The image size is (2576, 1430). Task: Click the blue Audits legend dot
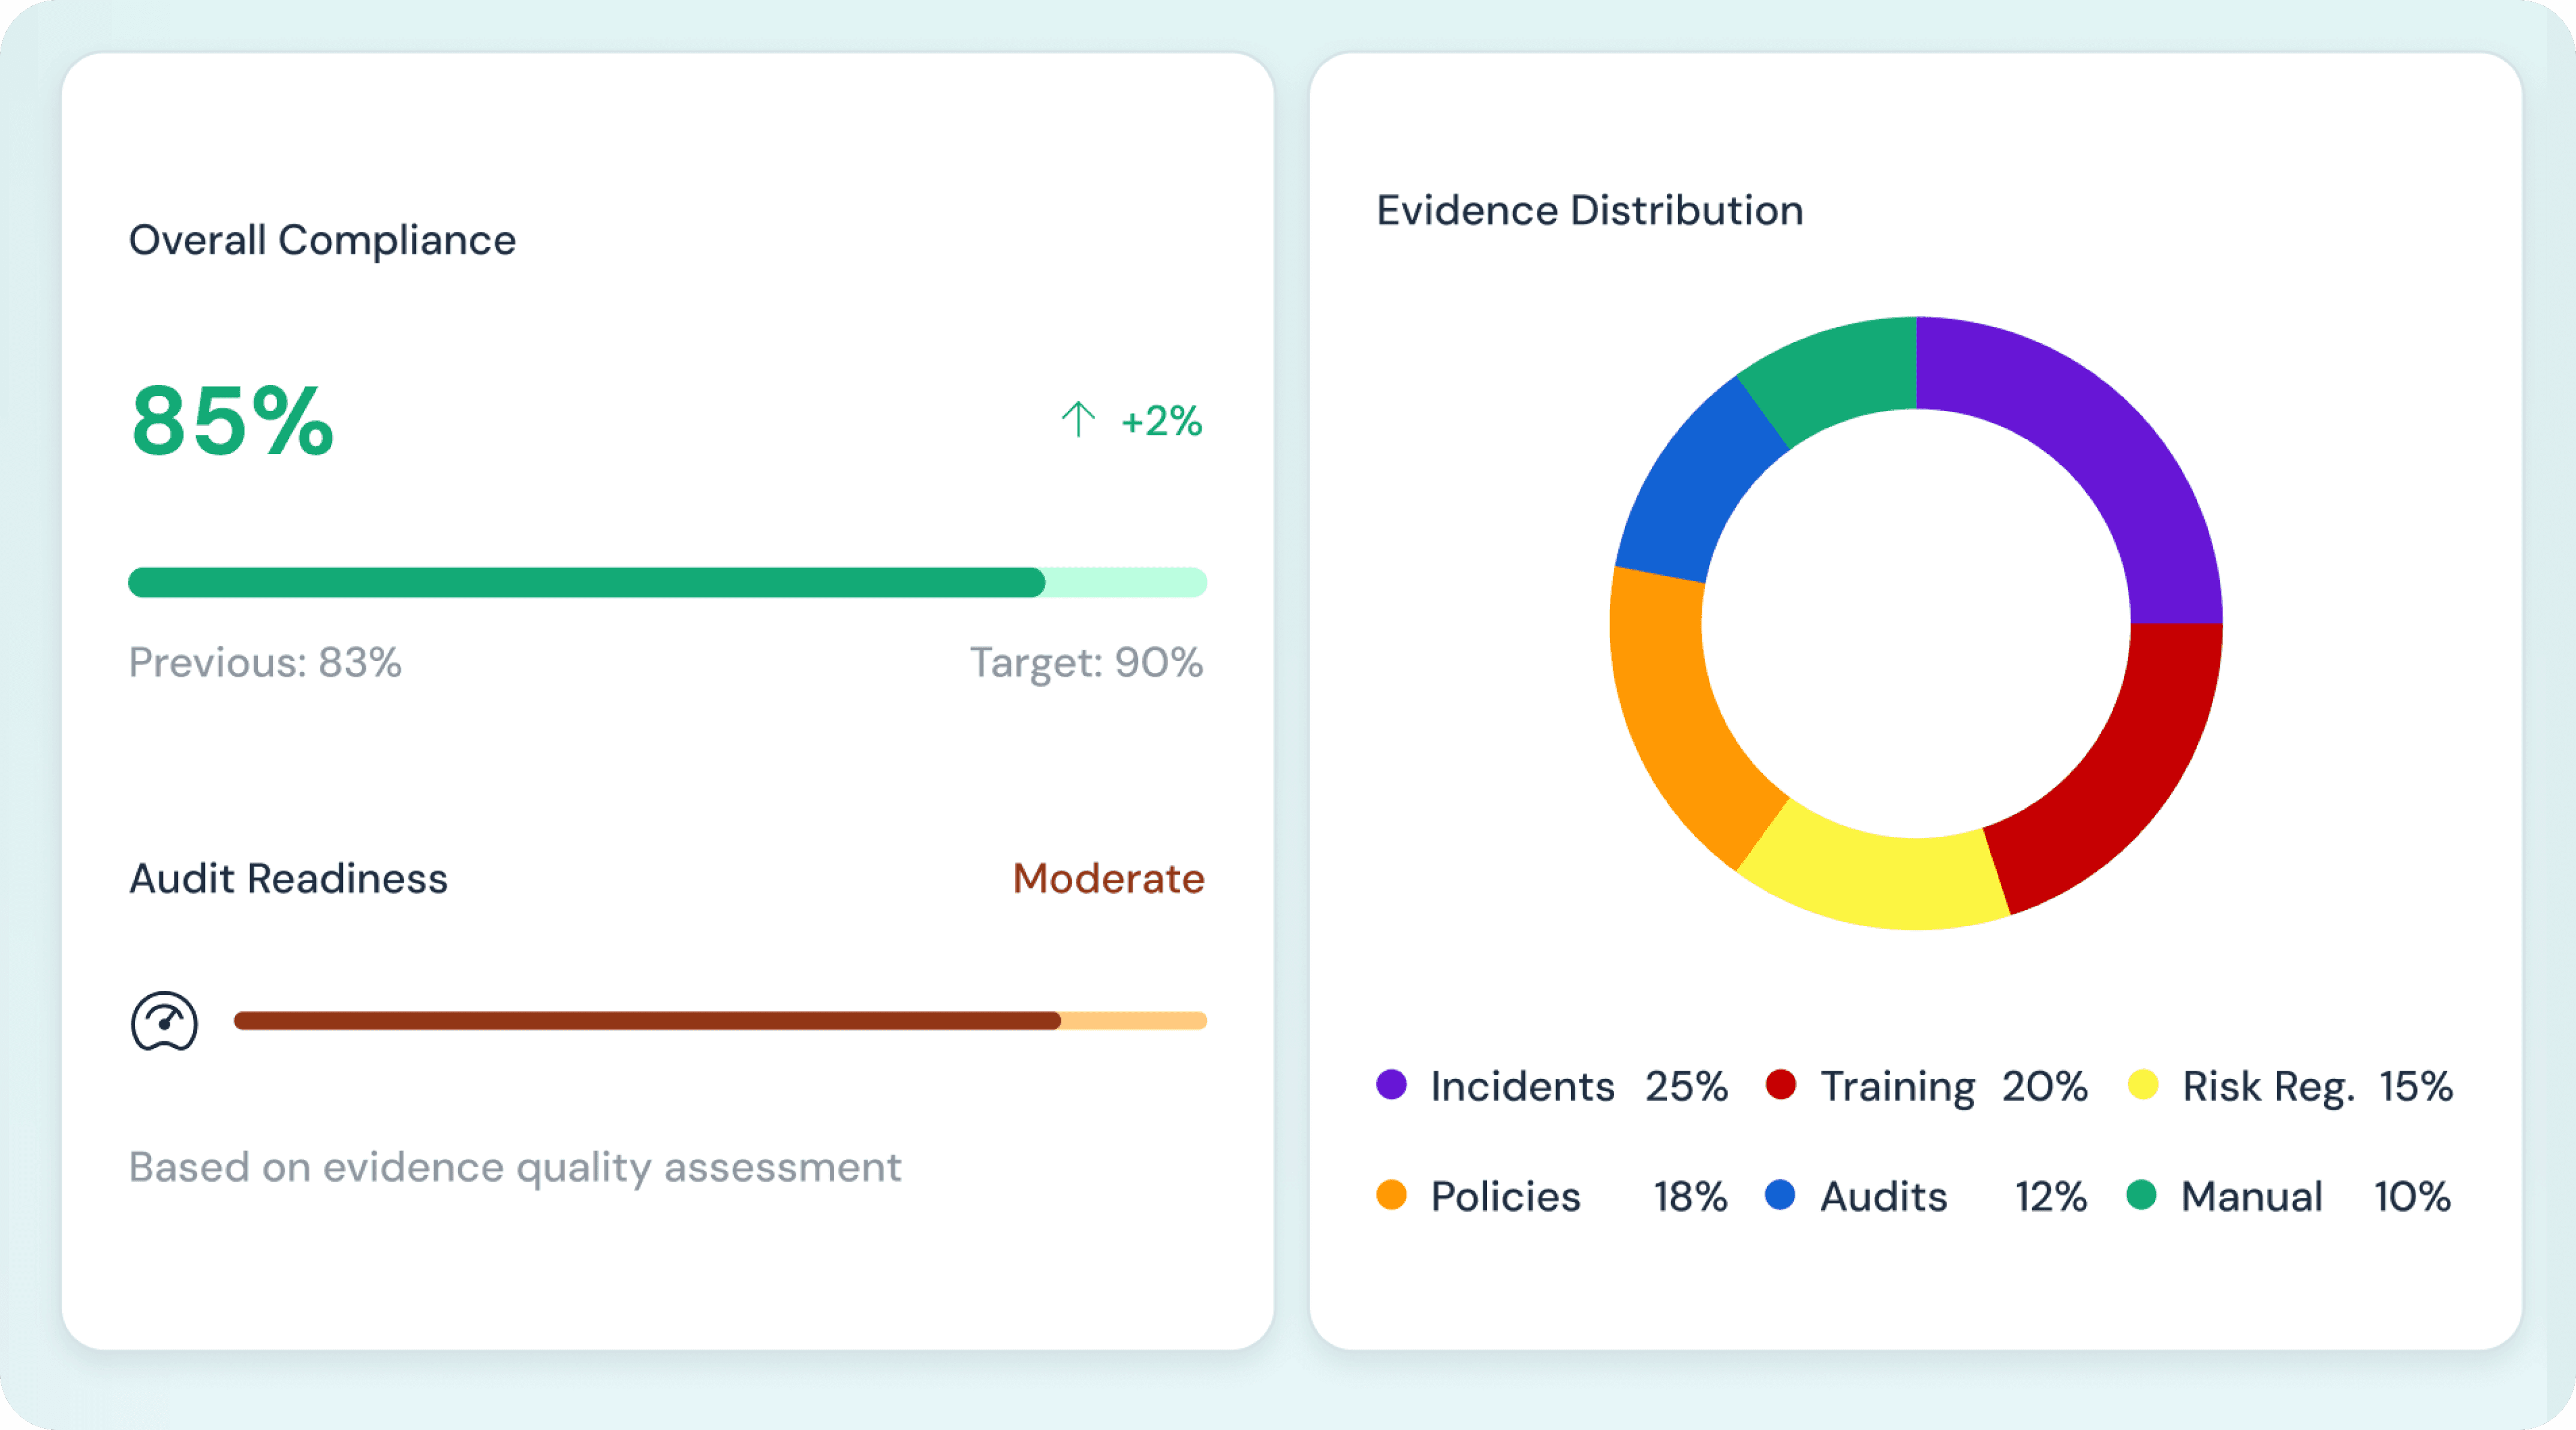(1781, 1195)
